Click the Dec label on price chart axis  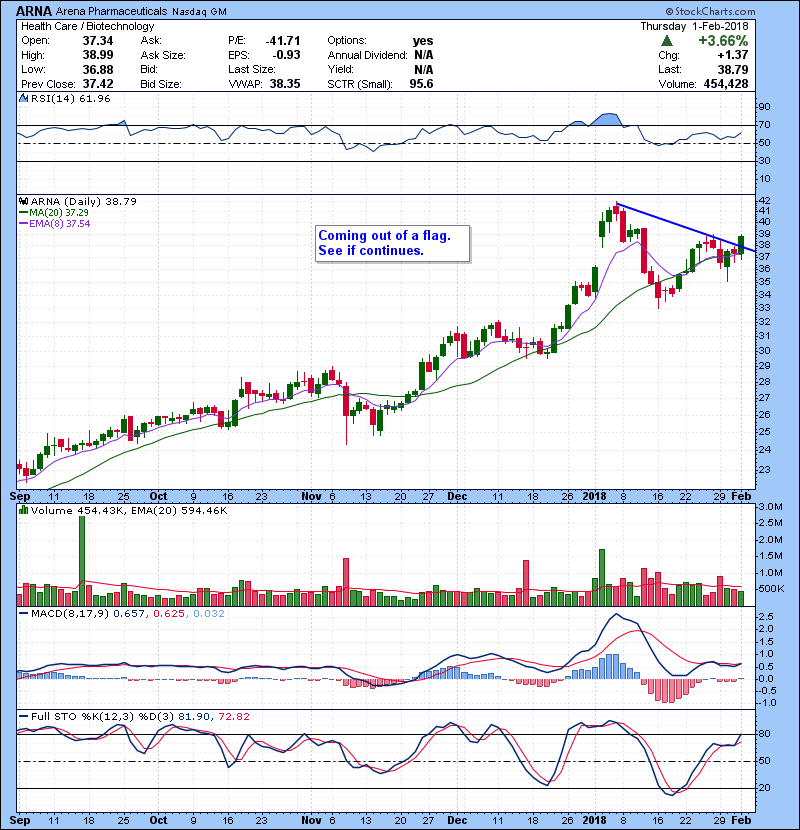(x=457, y=497)
